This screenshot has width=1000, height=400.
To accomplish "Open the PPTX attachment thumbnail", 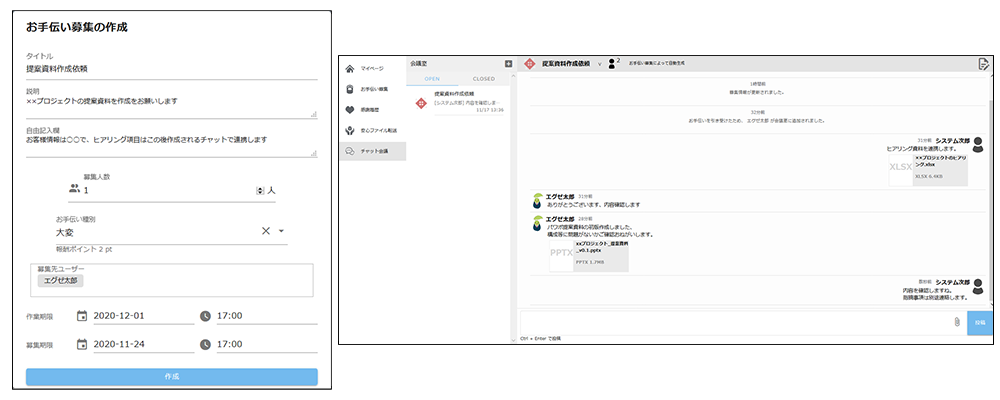I will click(562, 253).
